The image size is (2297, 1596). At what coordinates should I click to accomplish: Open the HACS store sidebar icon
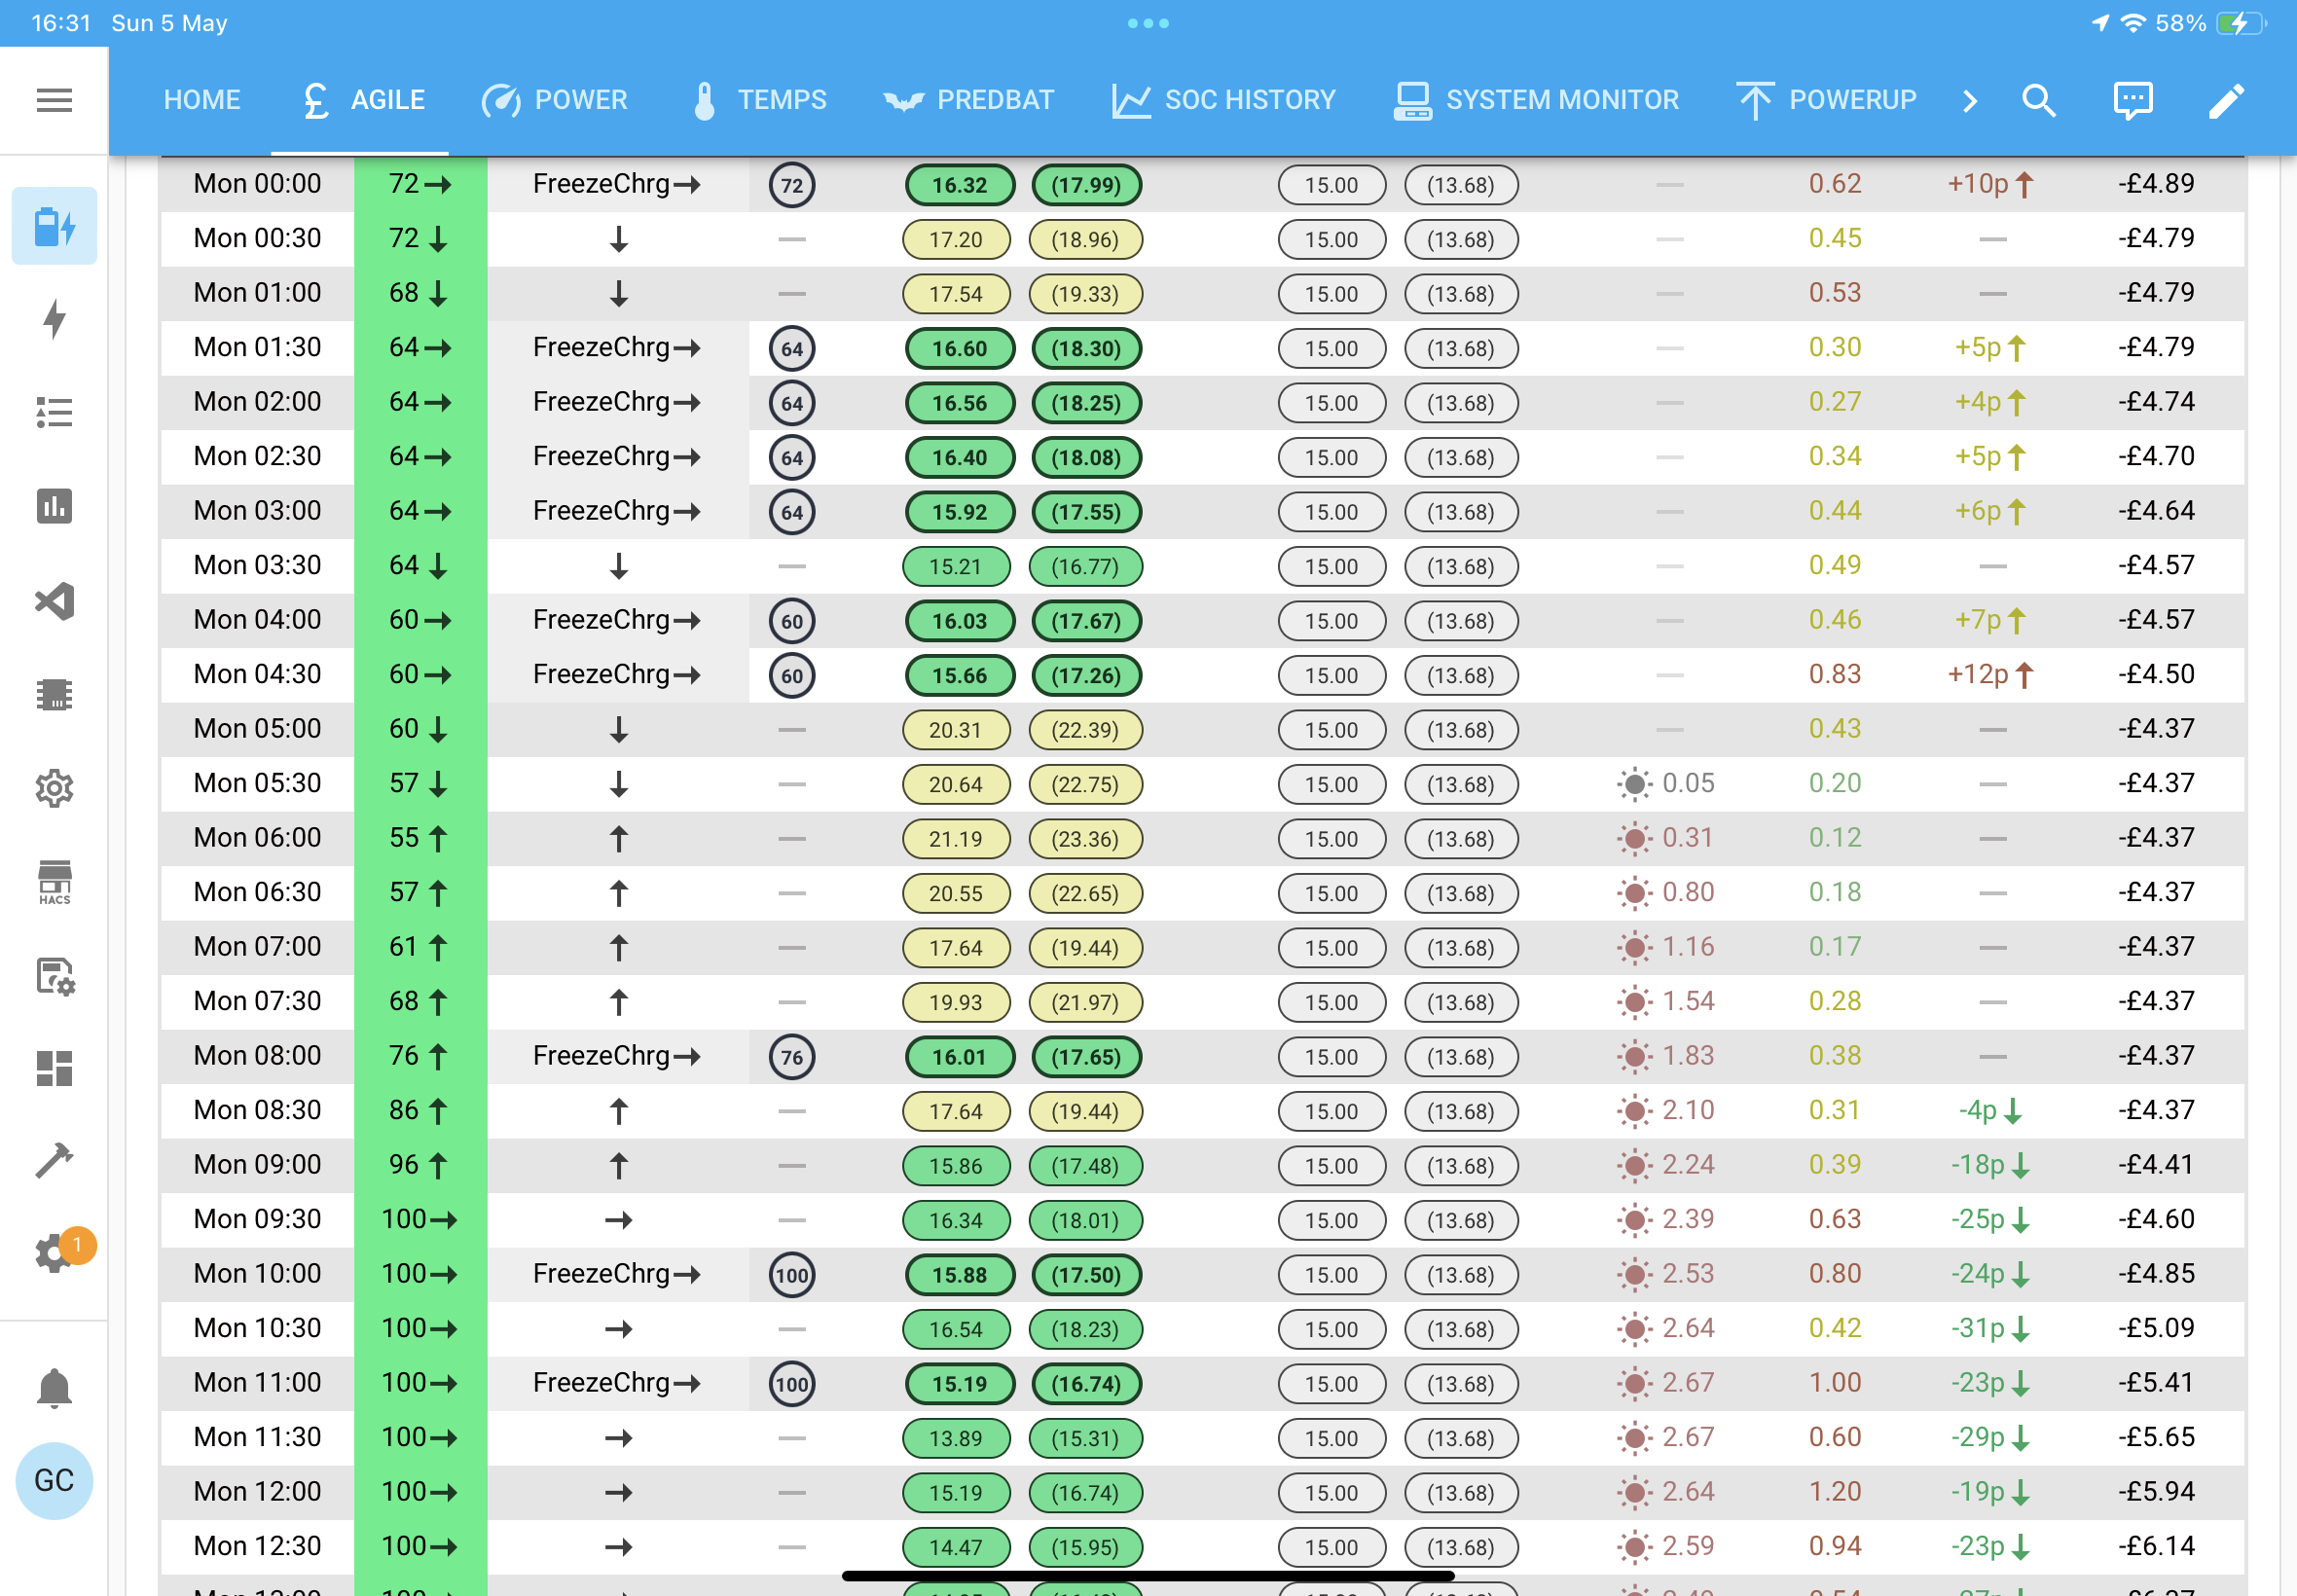[54, 882]
